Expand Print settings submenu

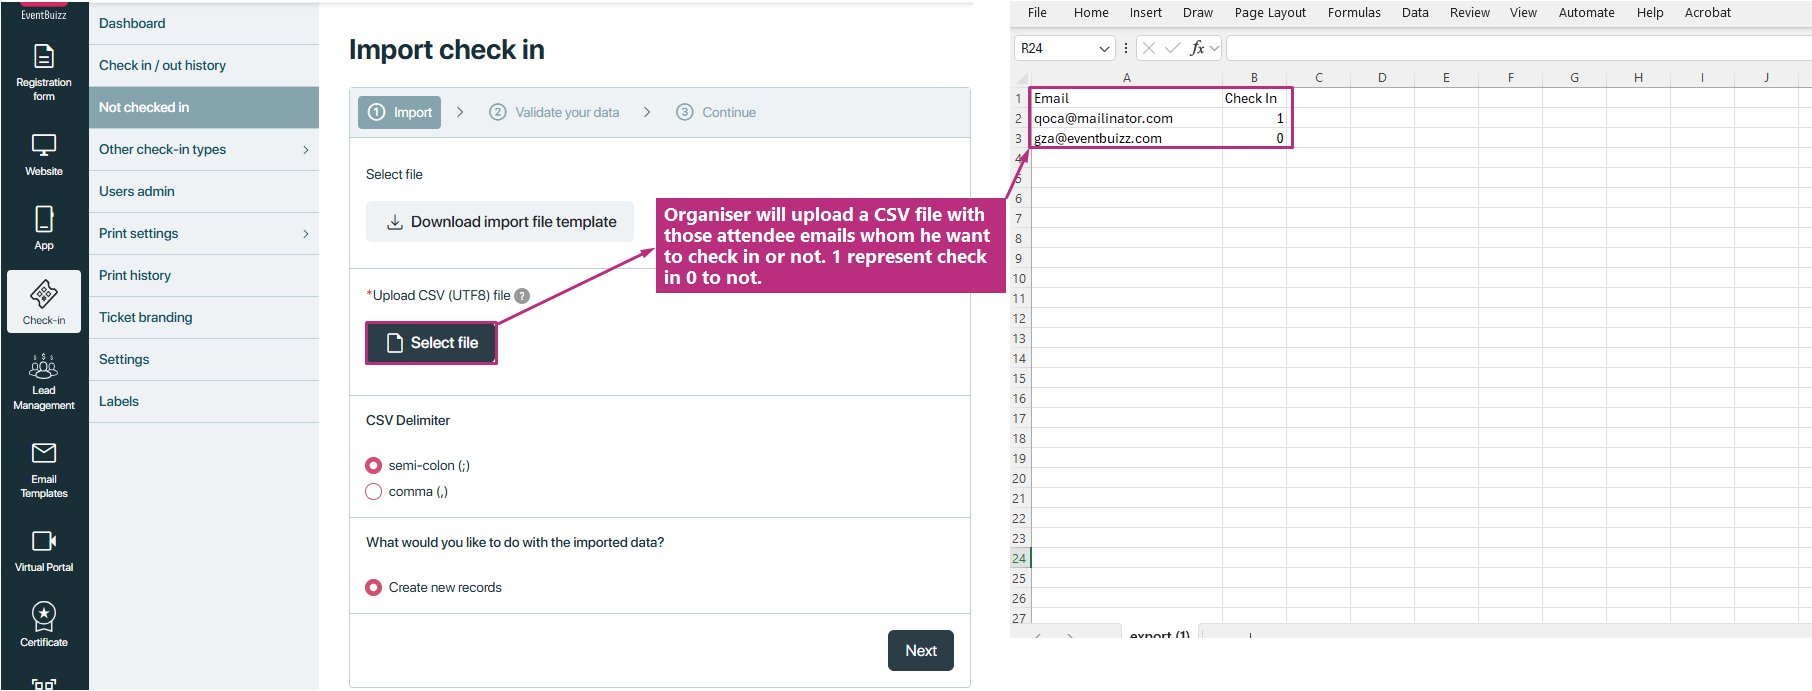(x=305, y=234)
